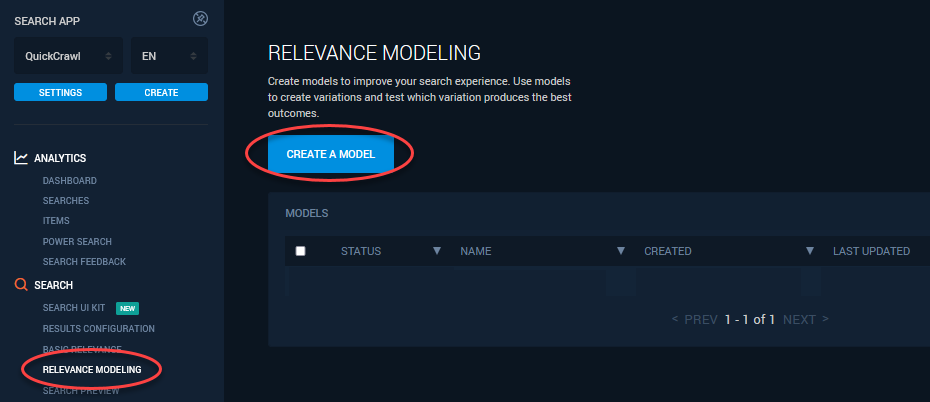Select Relevance Modeling in the sidebar
Image resolution: width=930 pixels, height=402 pixels.
pyautogui.click(x=92, y=370)
